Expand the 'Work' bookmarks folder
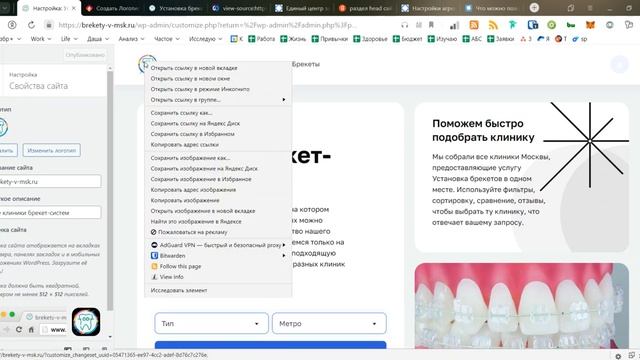The width and height of the screenshot is (640, 360). [41, 39]
